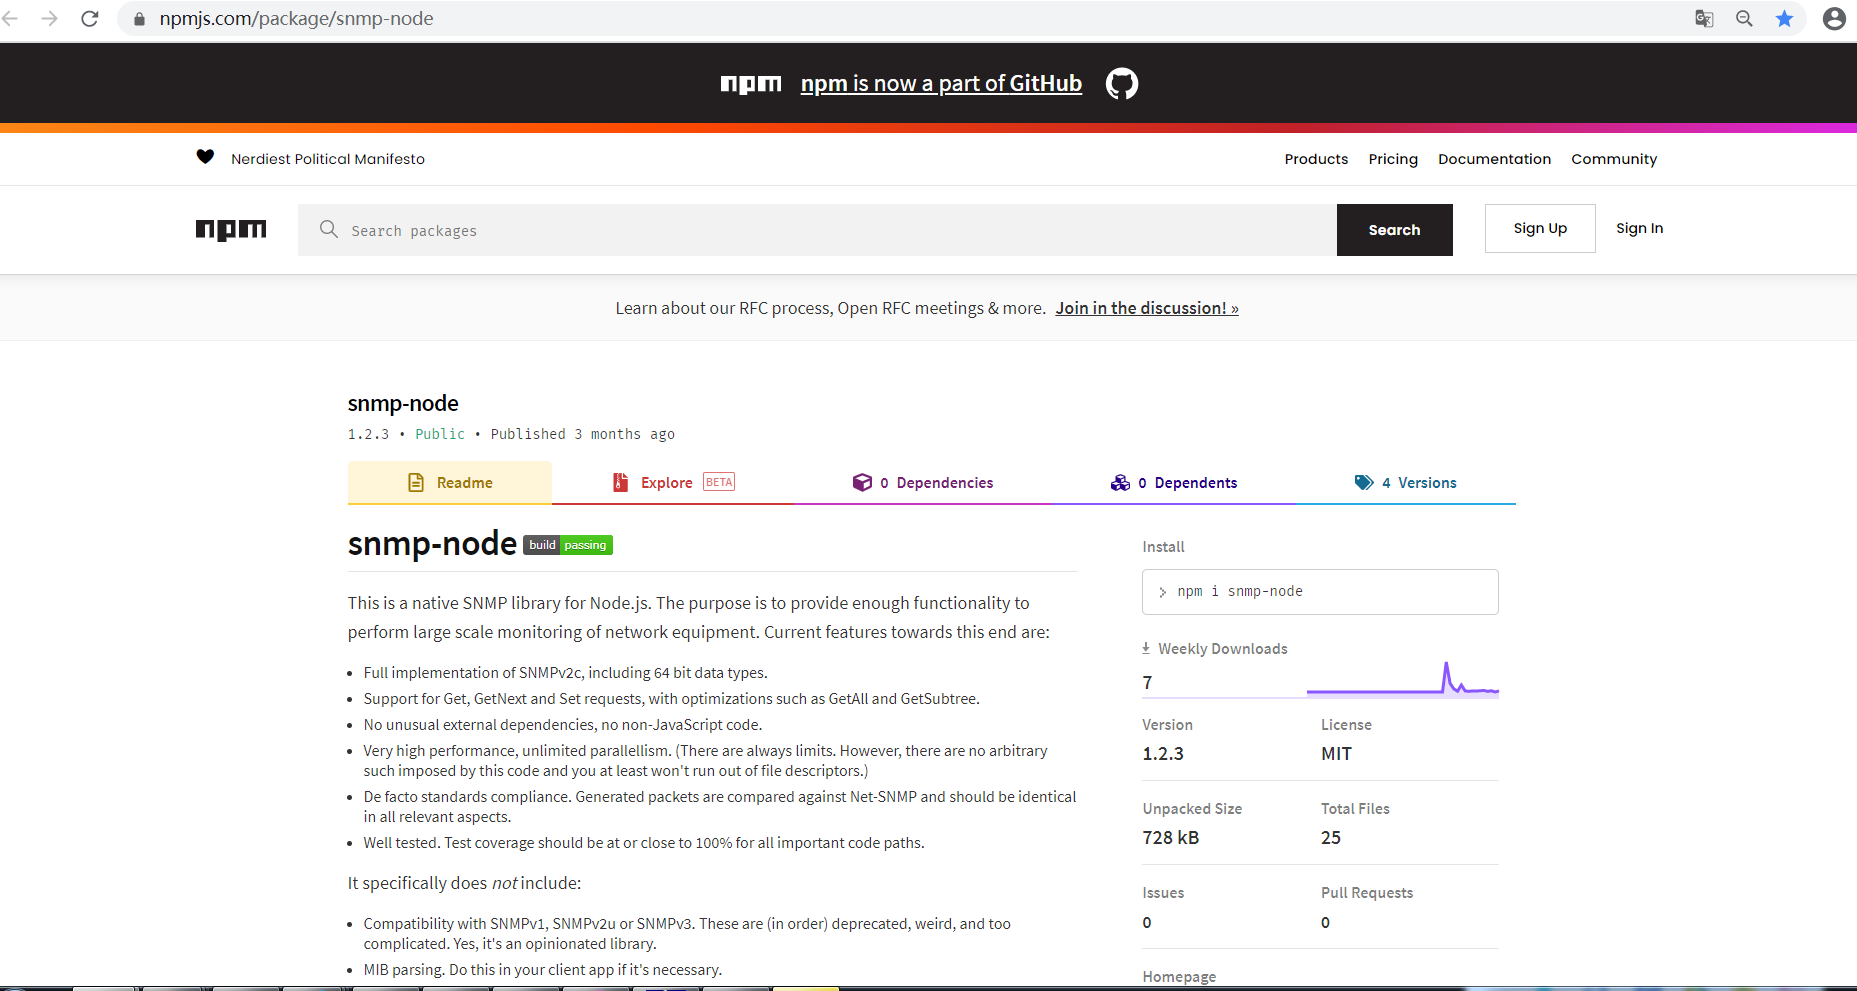Click the 'npm i snmp-node' install command box
The image size is (1857, 991).
pos(1320,592)
